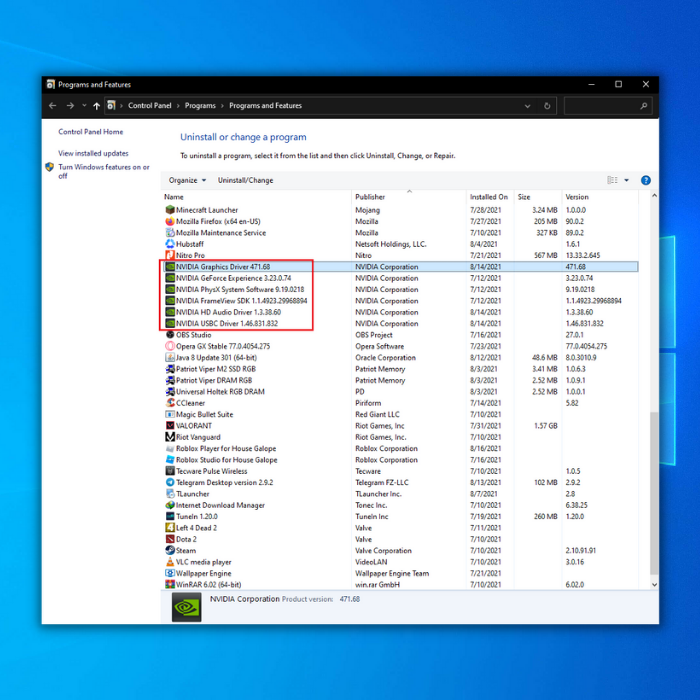The image size is (700, 700).
Task: Click the CCleaner icon
Action: pos(170,403)
